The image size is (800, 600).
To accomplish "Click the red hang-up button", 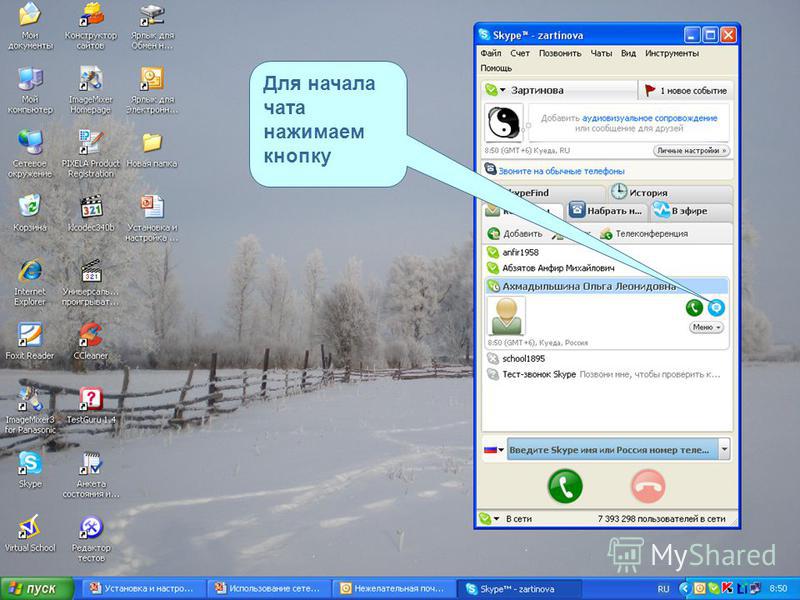I will (x=648, y=486).
